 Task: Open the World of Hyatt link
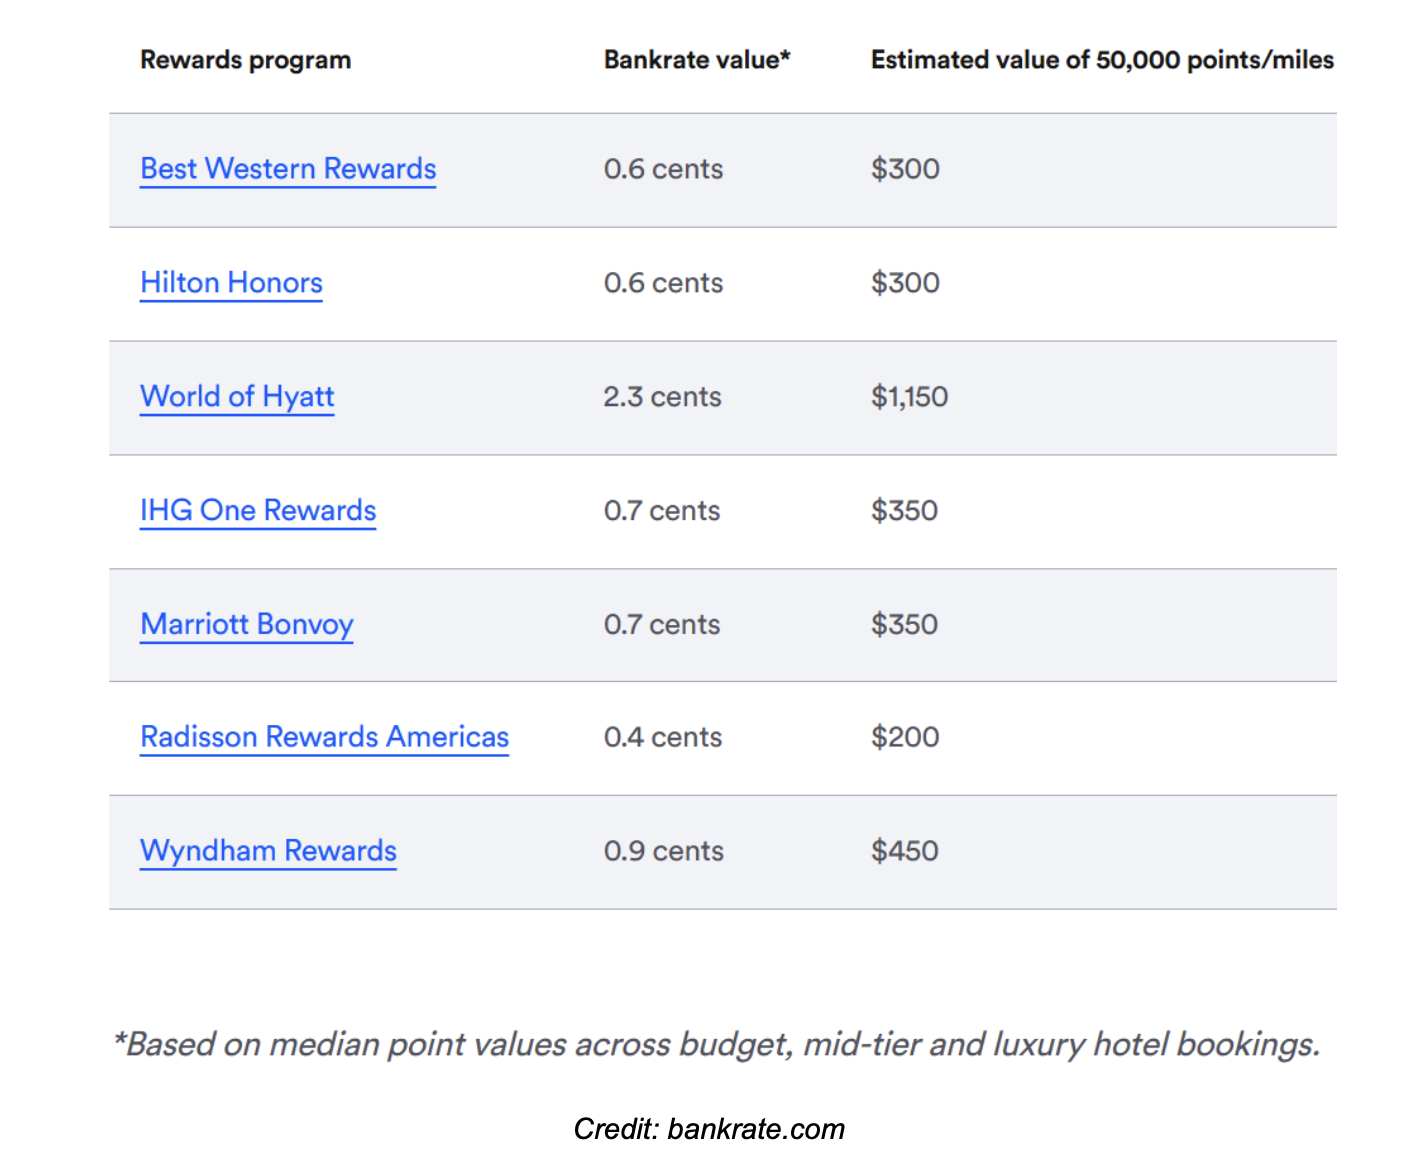point(237,397)
